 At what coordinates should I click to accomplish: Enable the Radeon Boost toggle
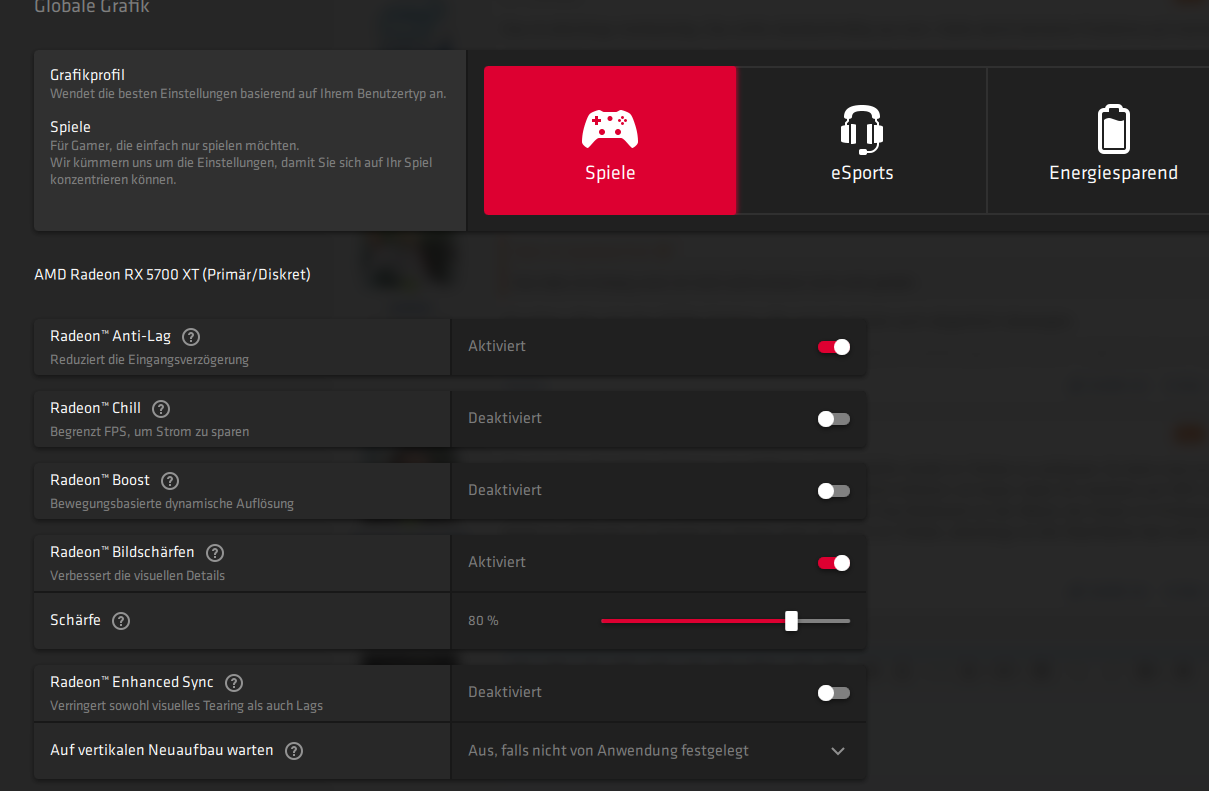click(x=834, y=491)
